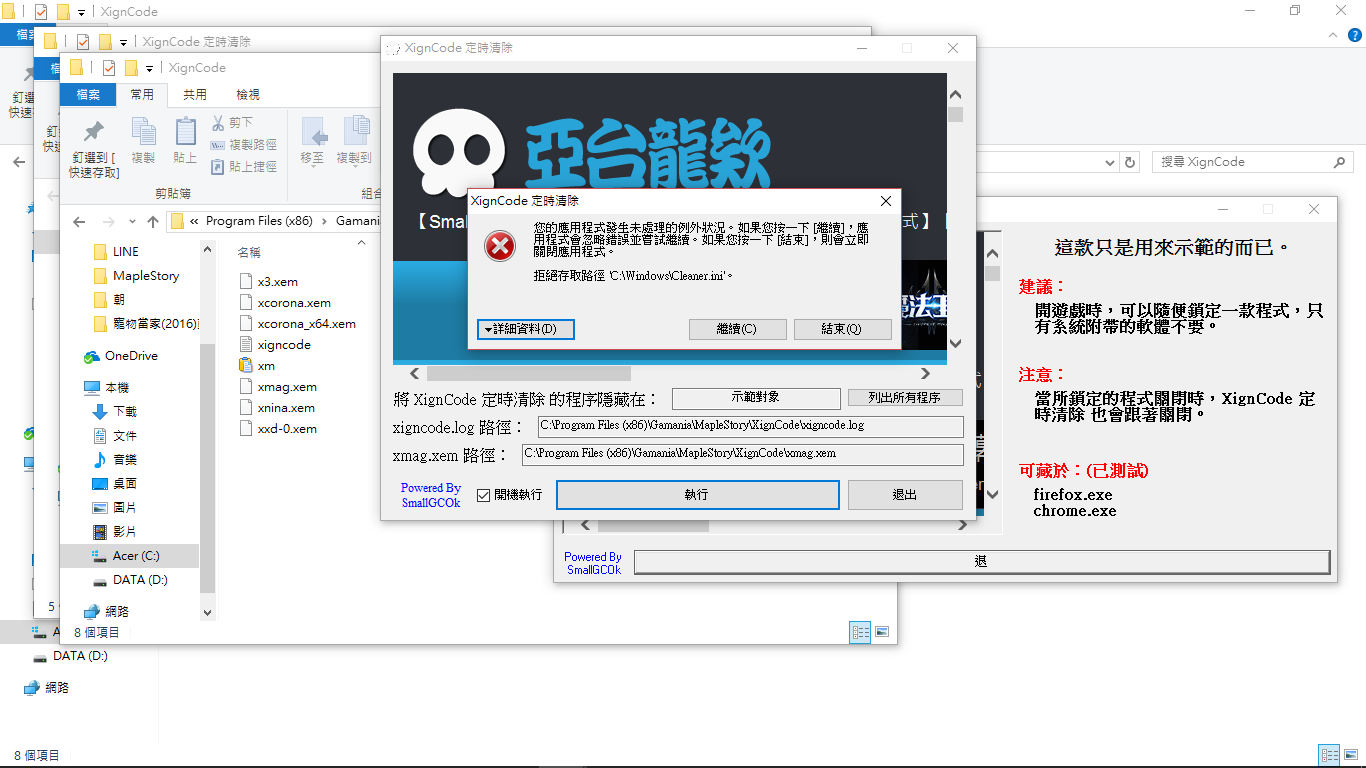Click the red error icon in dialog
The height and width of the screenshot is (768, 1366).
click(500, 245)
